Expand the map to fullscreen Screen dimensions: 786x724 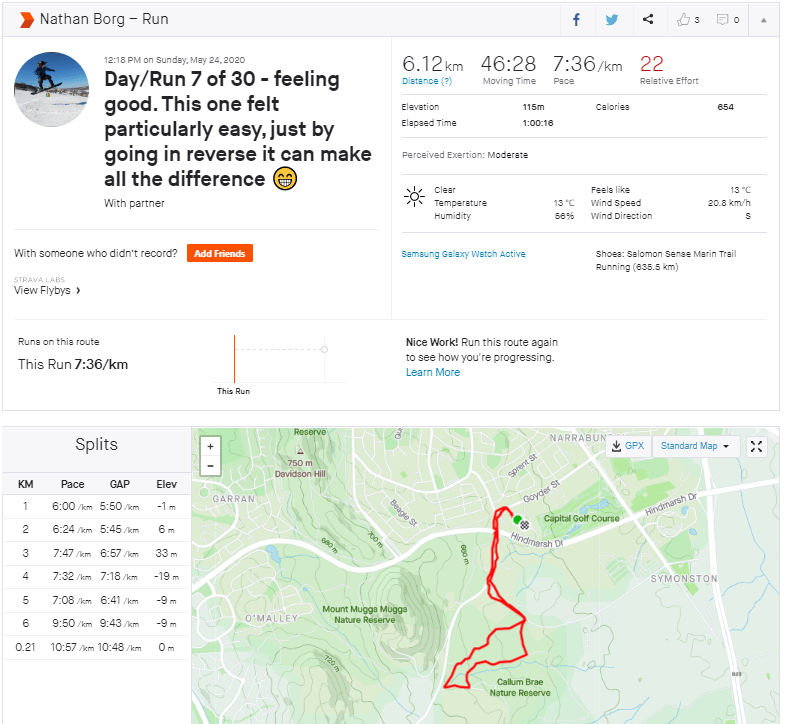757,446
